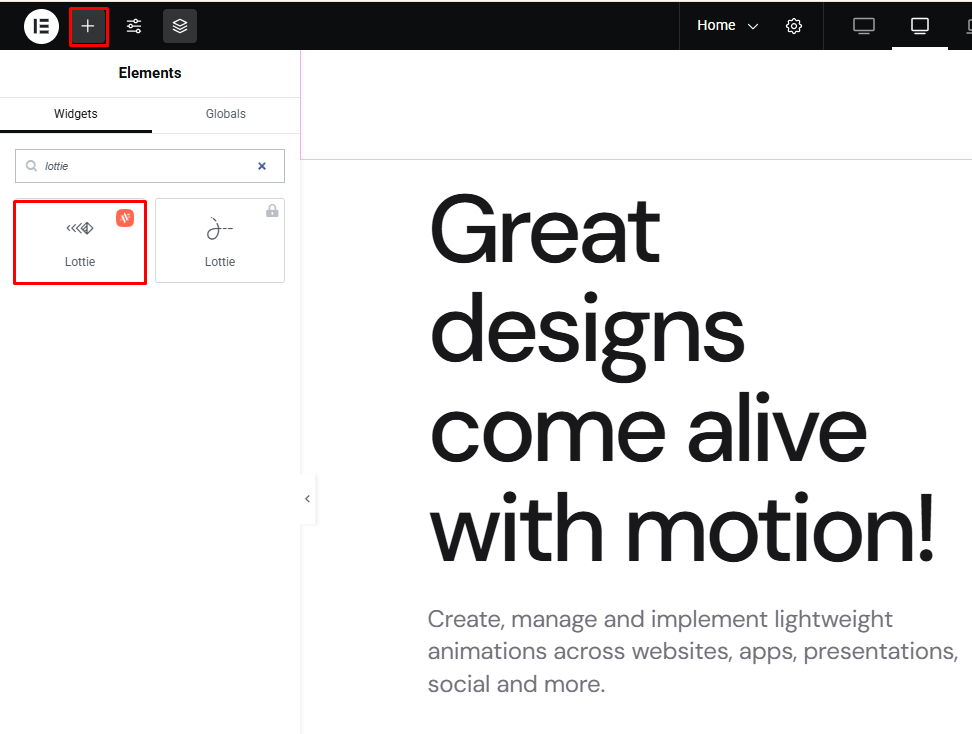Open the Add Element plus button
The image size is (972, 734).
click(88, 26)
